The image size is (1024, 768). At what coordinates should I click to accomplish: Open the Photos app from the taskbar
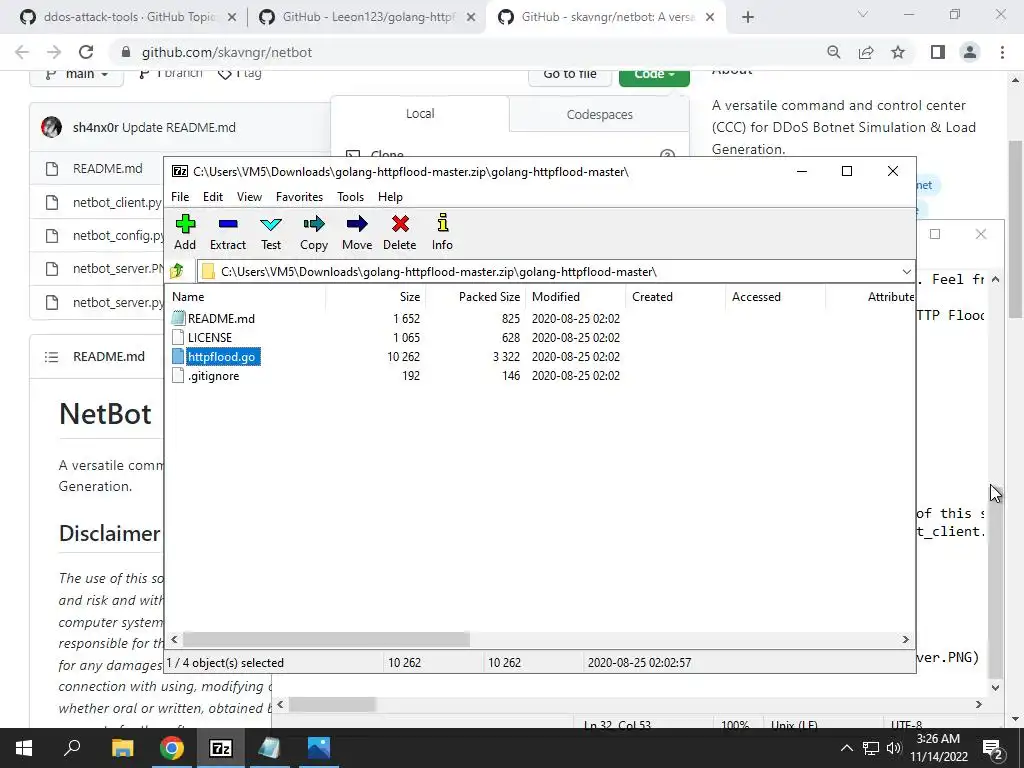319,748
